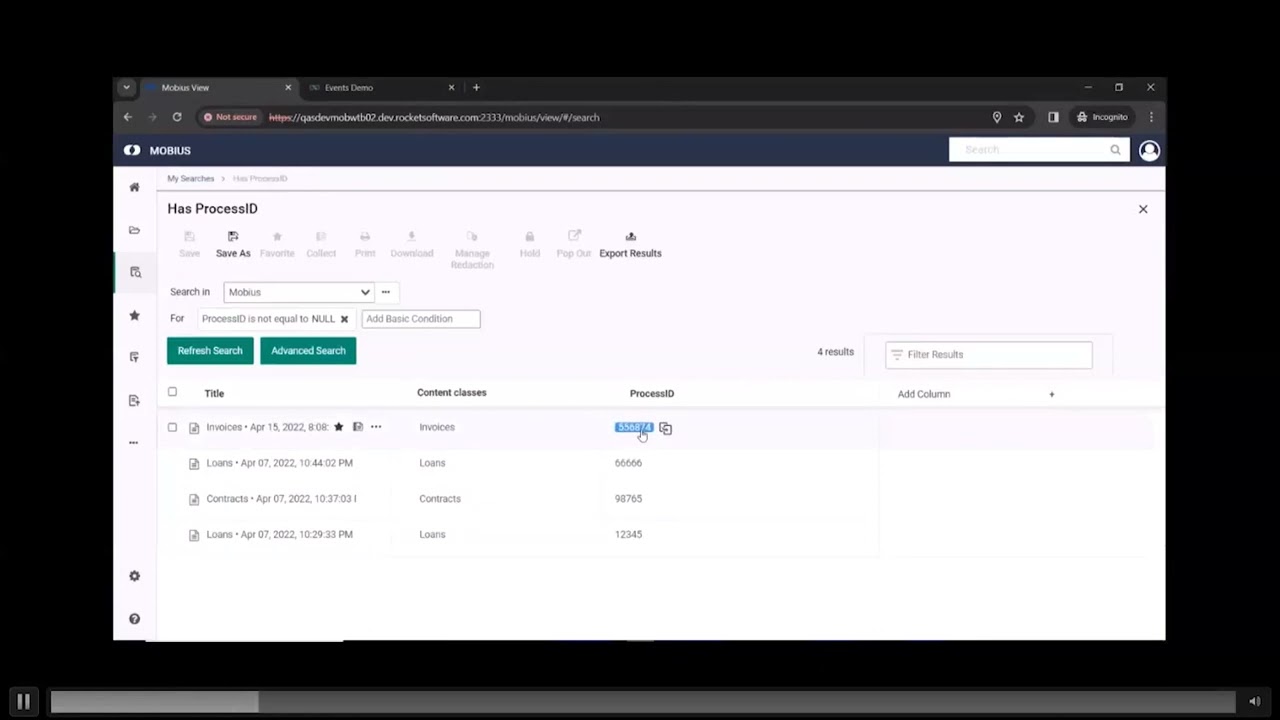Viewport: 1280px width, 720px height.
Task: Click the Download toolbar icon
Action: 412,244
